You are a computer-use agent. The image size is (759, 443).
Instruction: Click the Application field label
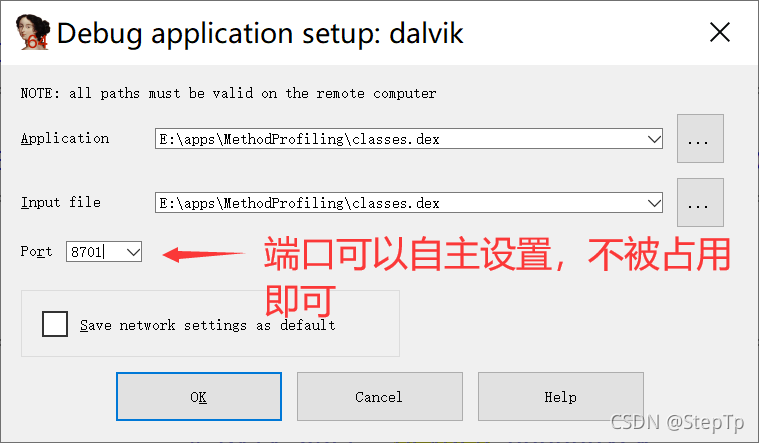(65, 138)
